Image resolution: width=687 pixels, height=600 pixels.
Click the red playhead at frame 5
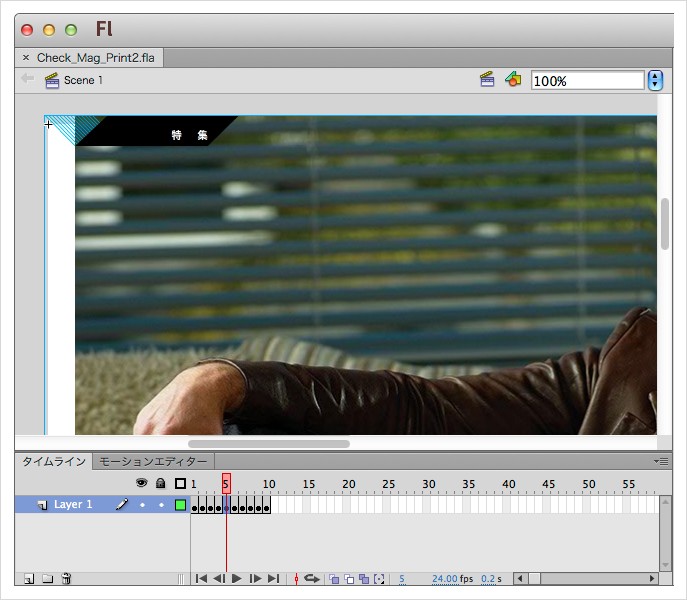click(226, 483)
